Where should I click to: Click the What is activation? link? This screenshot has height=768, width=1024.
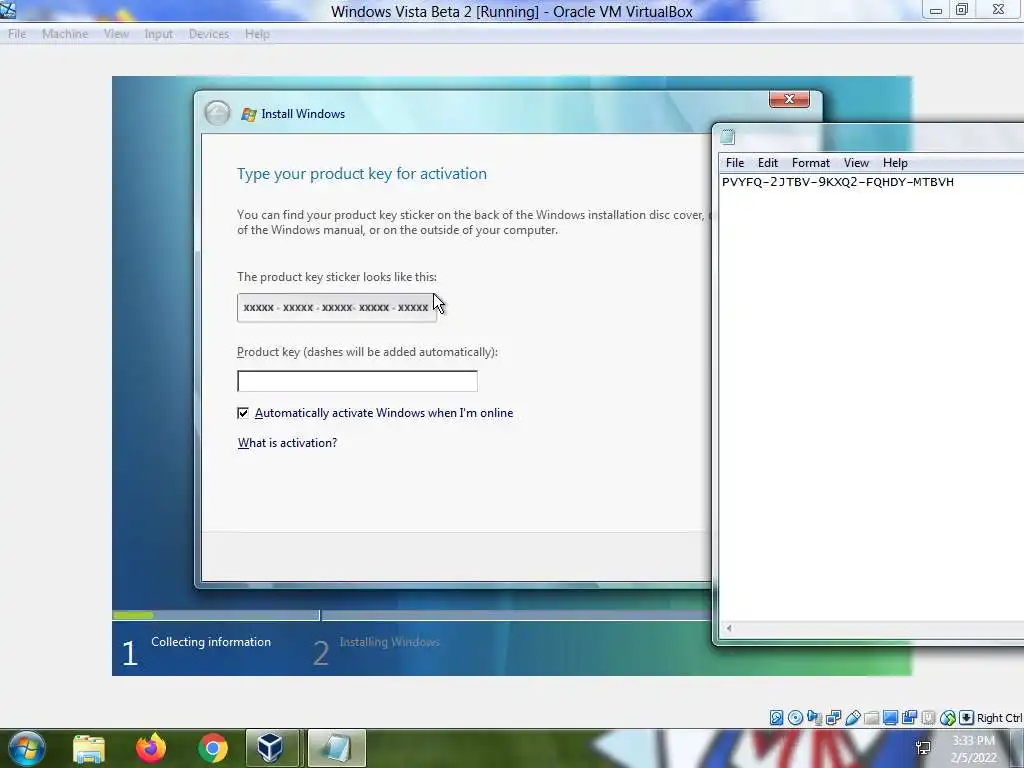tap(287, 443)
